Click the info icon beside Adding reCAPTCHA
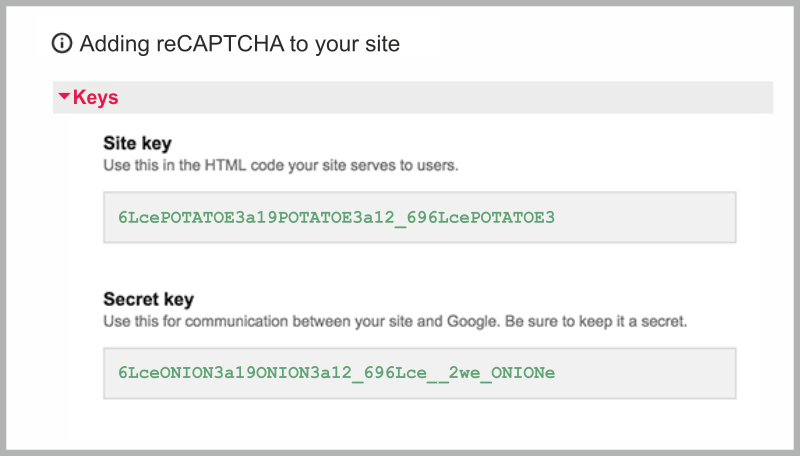Screen dimensions: 800x456 [62, 43]
